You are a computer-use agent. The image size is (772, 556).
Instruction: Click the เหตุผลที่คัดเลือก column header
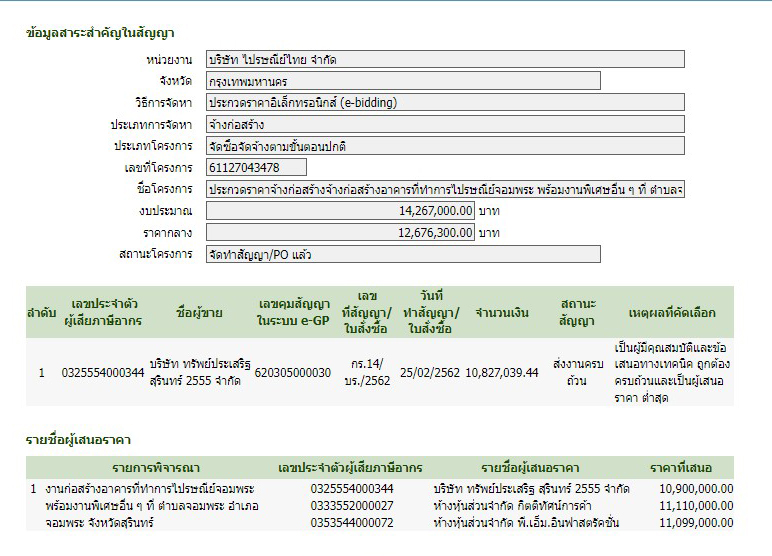coord(671,312)
